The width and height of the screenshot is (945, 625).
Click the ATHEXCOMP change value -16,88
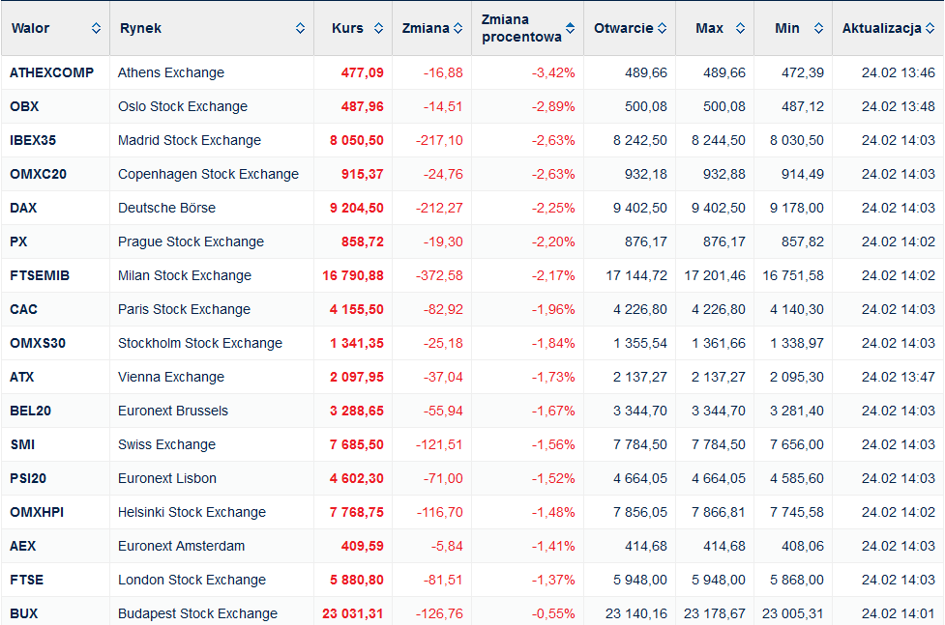click(443, 72)
